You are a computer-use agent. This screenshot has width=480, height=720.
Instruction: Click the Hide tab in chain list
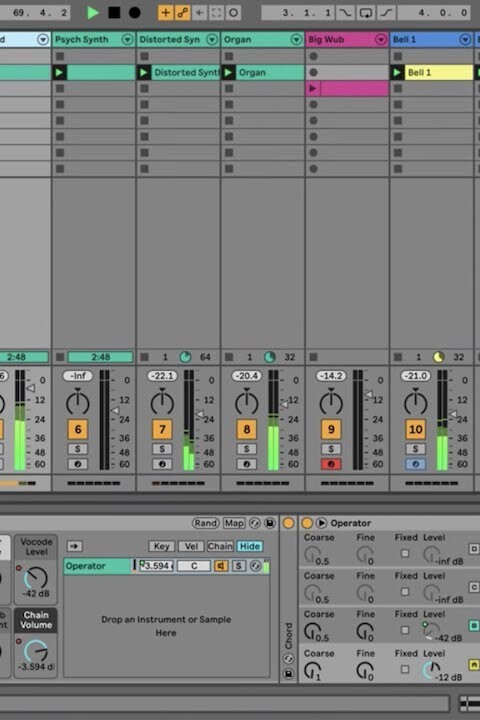pyautogui.click(x=250, y=546)
